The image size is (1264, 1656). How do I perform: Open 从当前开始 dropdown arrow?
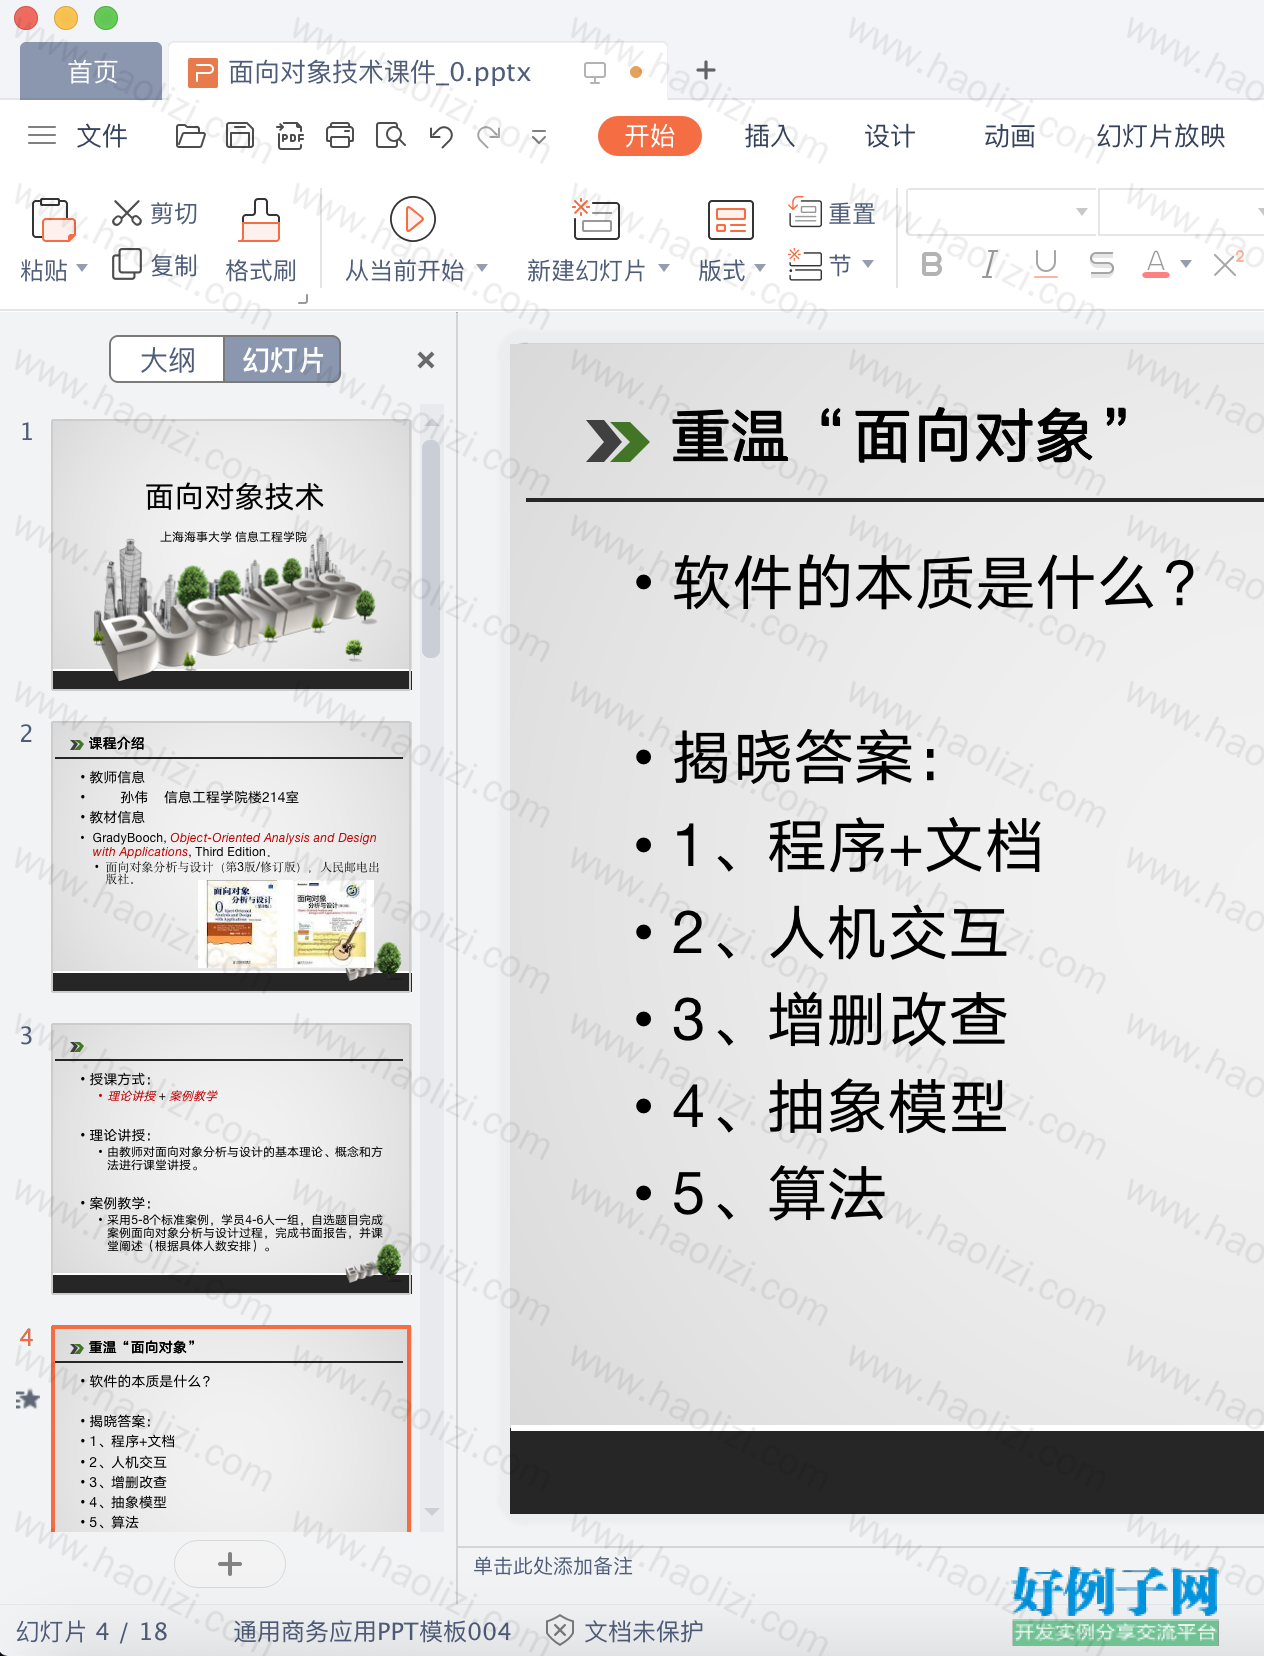point(482,268)
